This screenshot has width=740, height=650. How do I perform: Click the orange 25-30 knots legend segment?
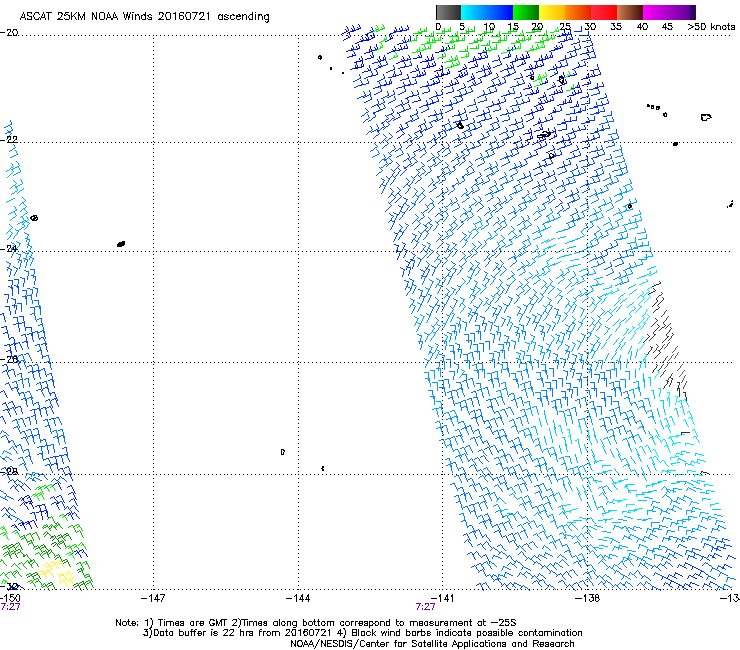[x=578, y=12]
